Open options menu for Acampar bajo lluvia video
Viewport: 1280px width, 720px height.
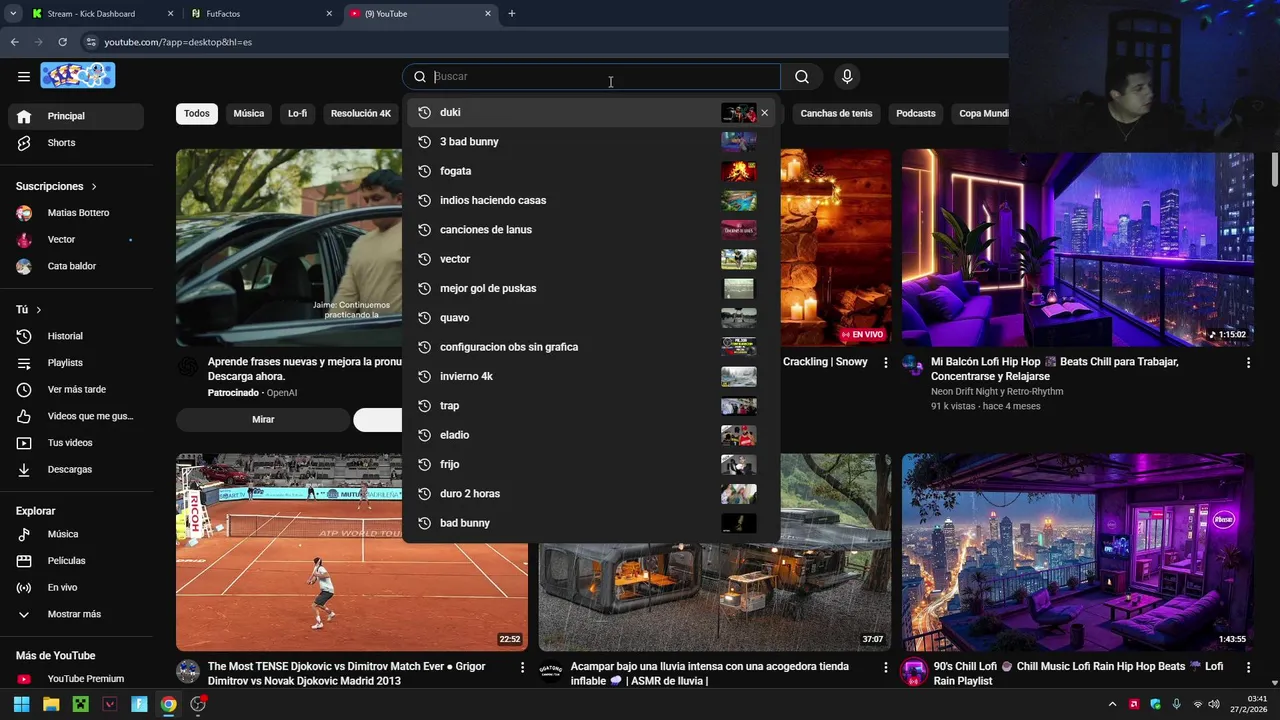885,667
